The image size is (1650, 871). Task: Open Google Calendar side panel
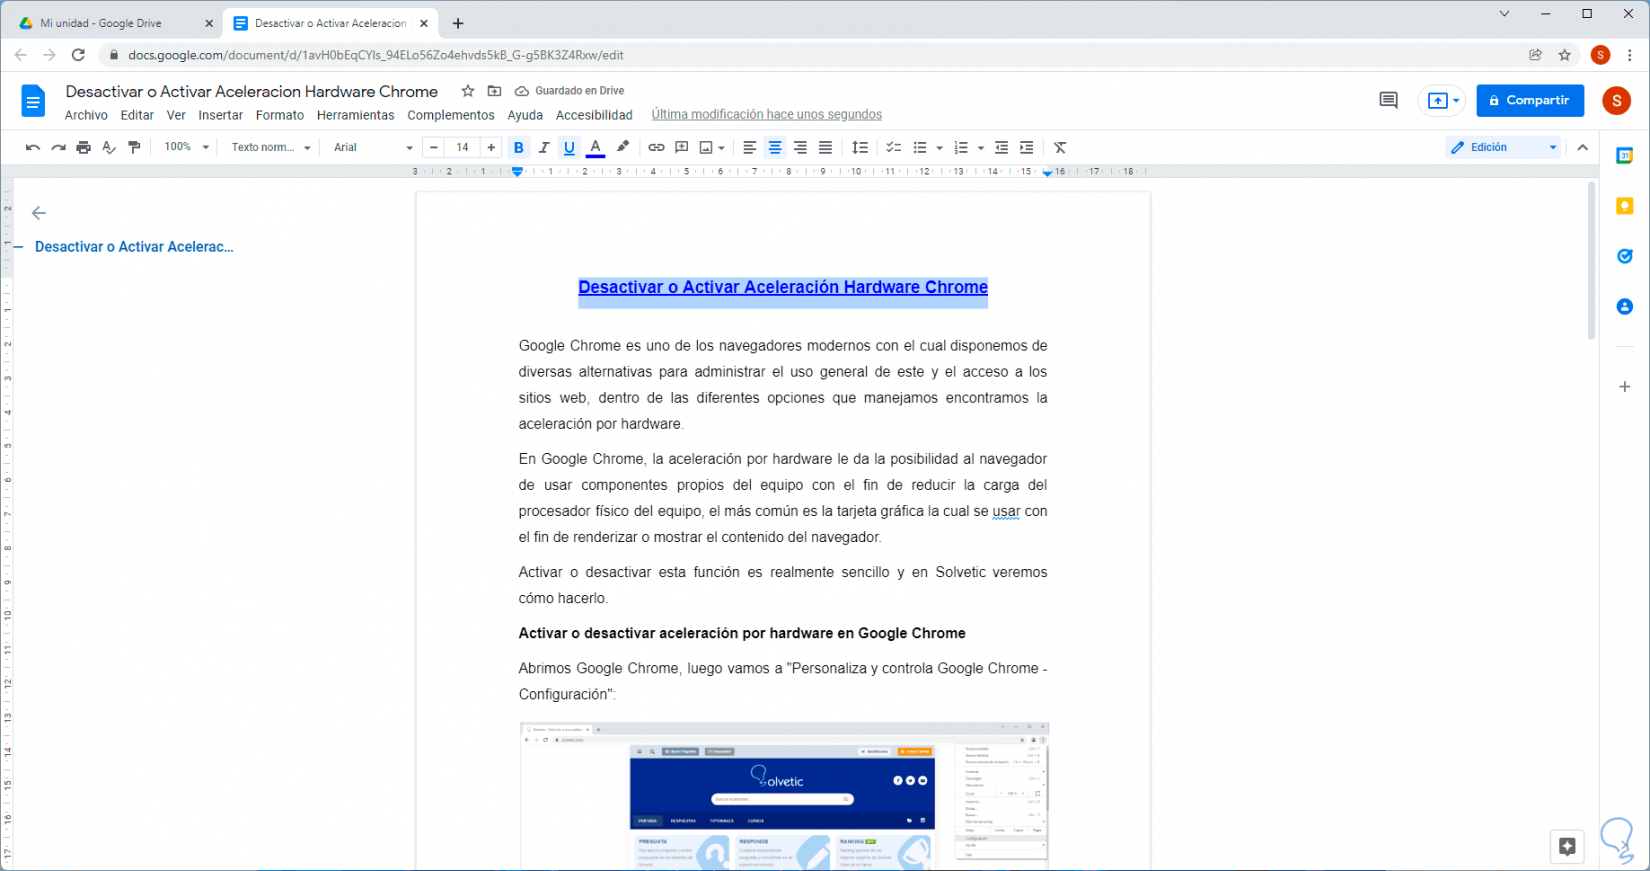(x=1625, y=155)
